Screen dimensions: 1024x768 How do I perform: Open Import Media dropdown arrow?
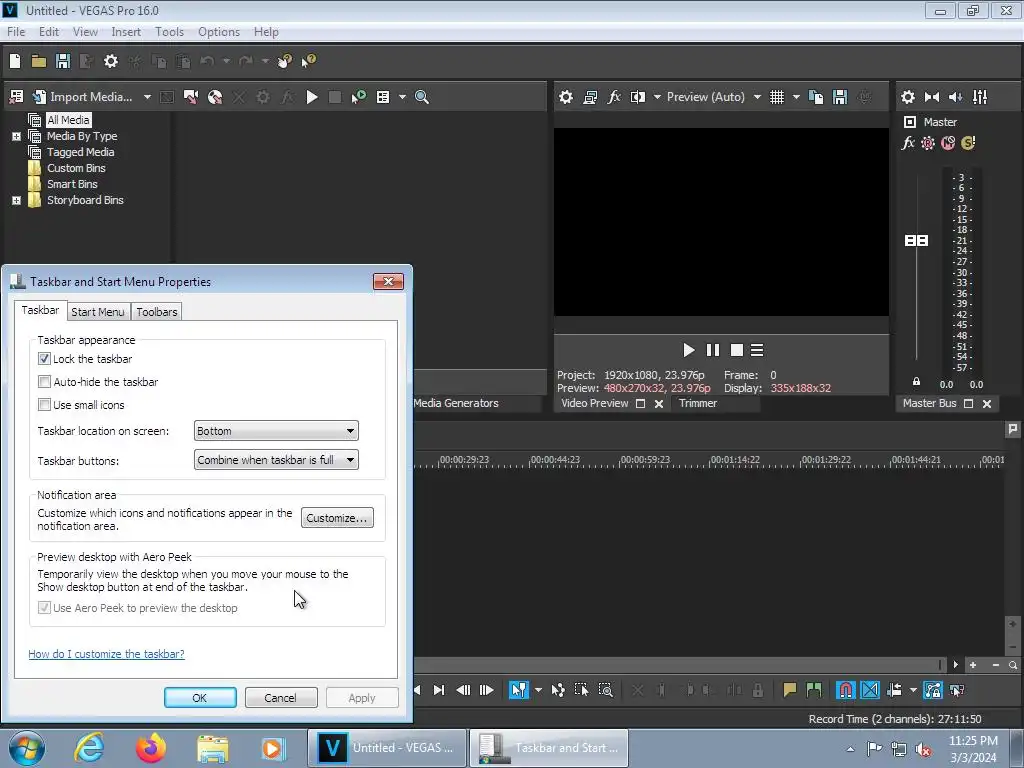click(147, 97)
